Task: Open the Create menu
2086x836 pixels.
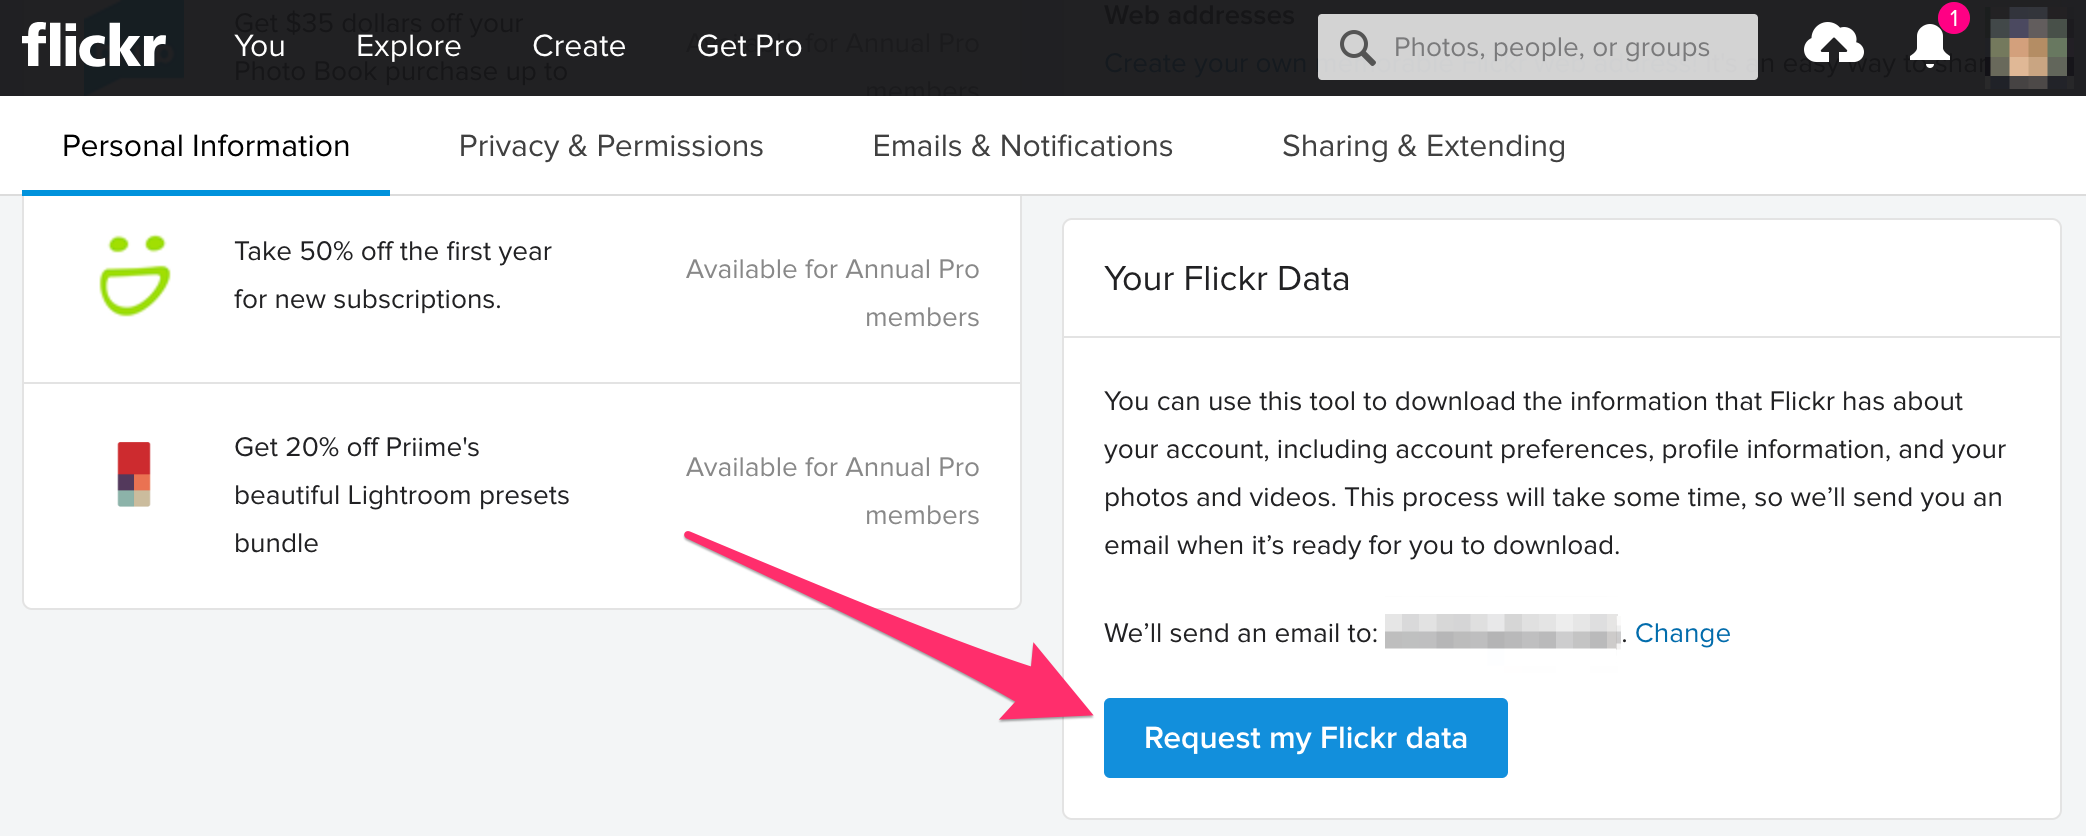Action: pos(578,46)
